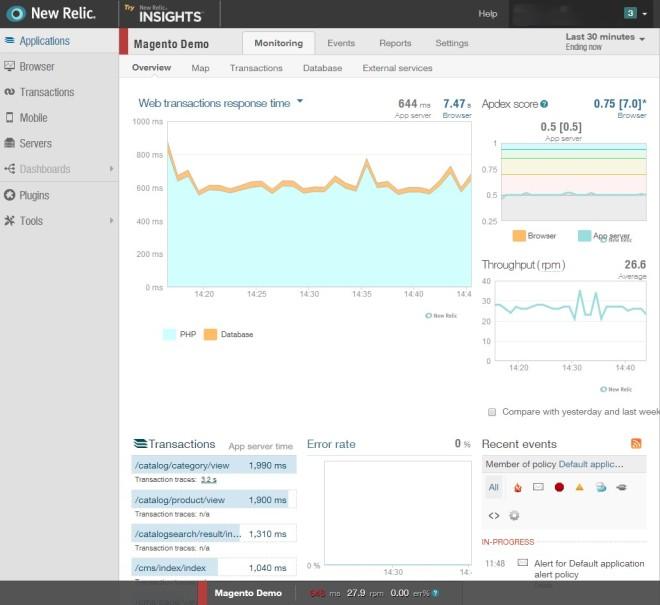This screenshot has height=605, width=660.
Task: Click the Apdex score help icon
Action: coord(544,104)
